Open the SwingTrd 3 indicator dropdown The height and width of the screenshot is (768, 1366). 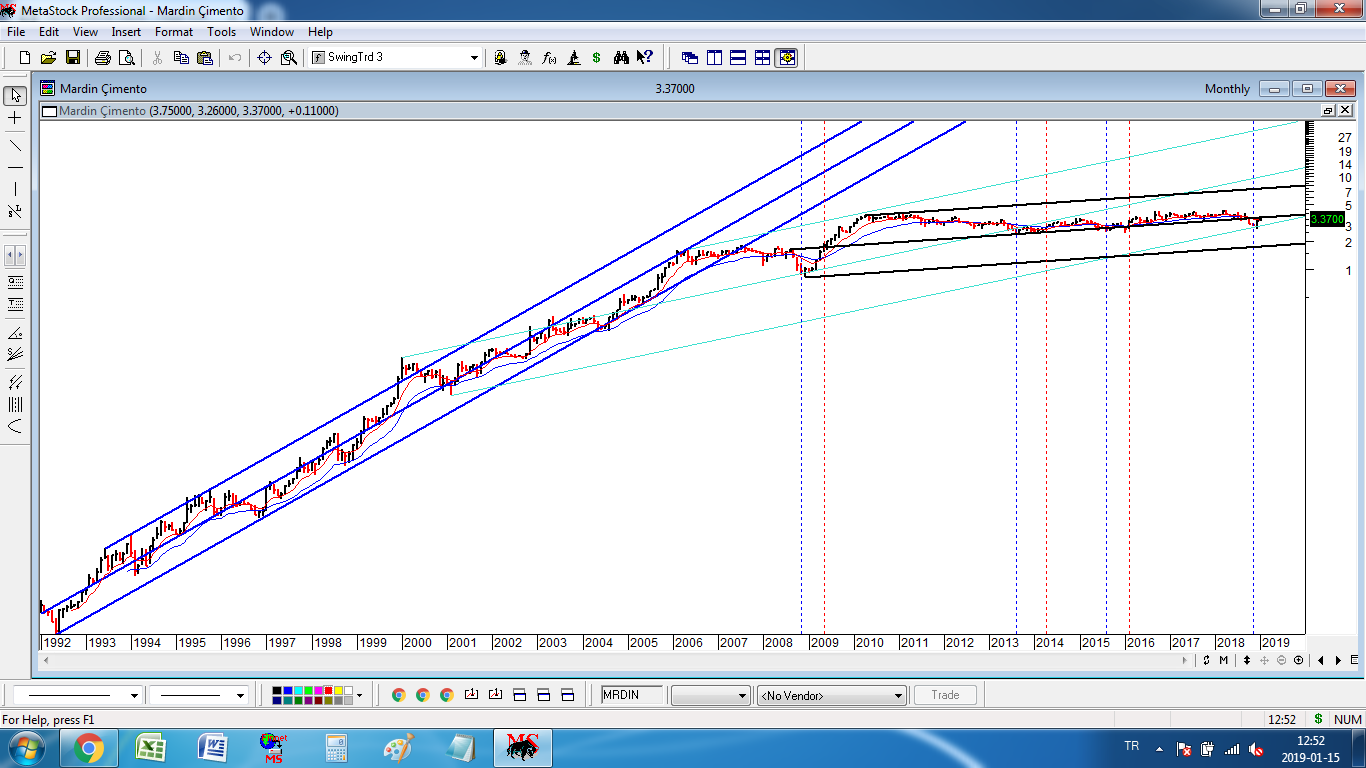[x=474, y=58]
